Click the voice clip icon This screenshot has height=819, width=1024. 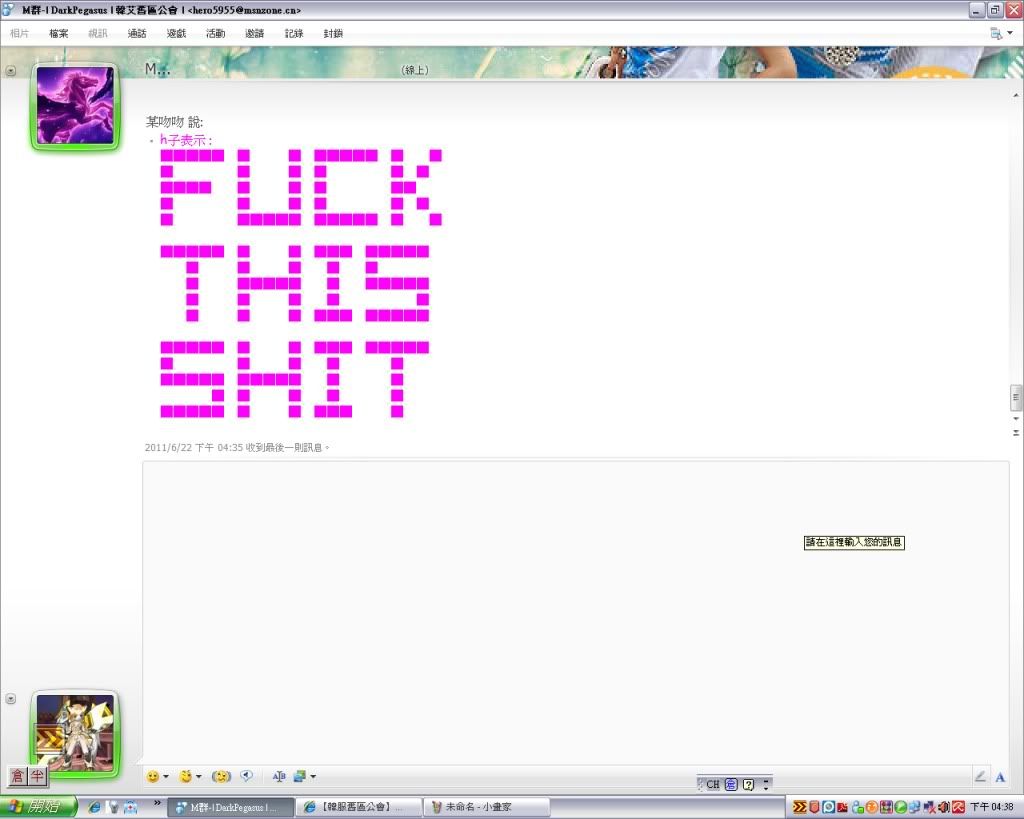[x=246, y=776]
